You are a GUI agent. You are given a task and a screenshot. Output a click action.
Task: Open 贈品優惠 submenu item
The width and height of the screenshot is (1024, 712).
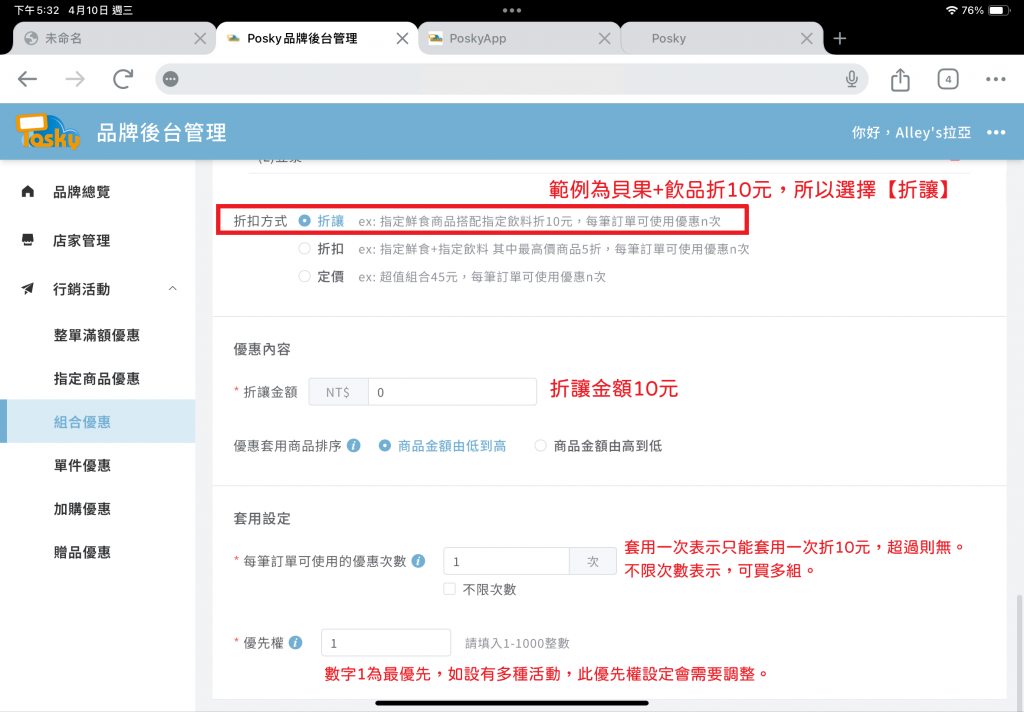(98, 552)
